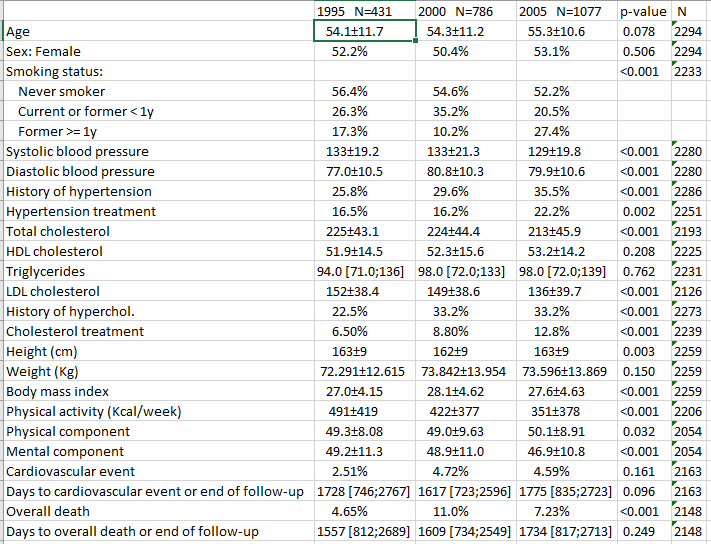Select the 1995 N=431 header cell
Image resolution: width=711 pixels, height=544 pixels.
(365, 11)
